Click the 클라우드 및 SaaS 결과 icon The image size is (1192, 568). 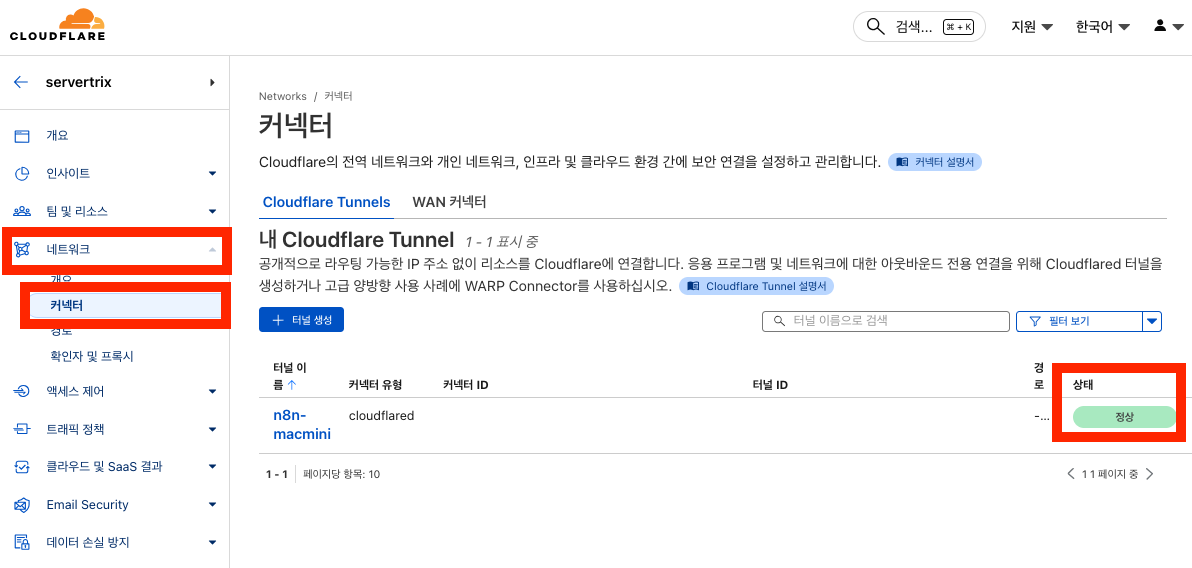[x=22, y=467]
